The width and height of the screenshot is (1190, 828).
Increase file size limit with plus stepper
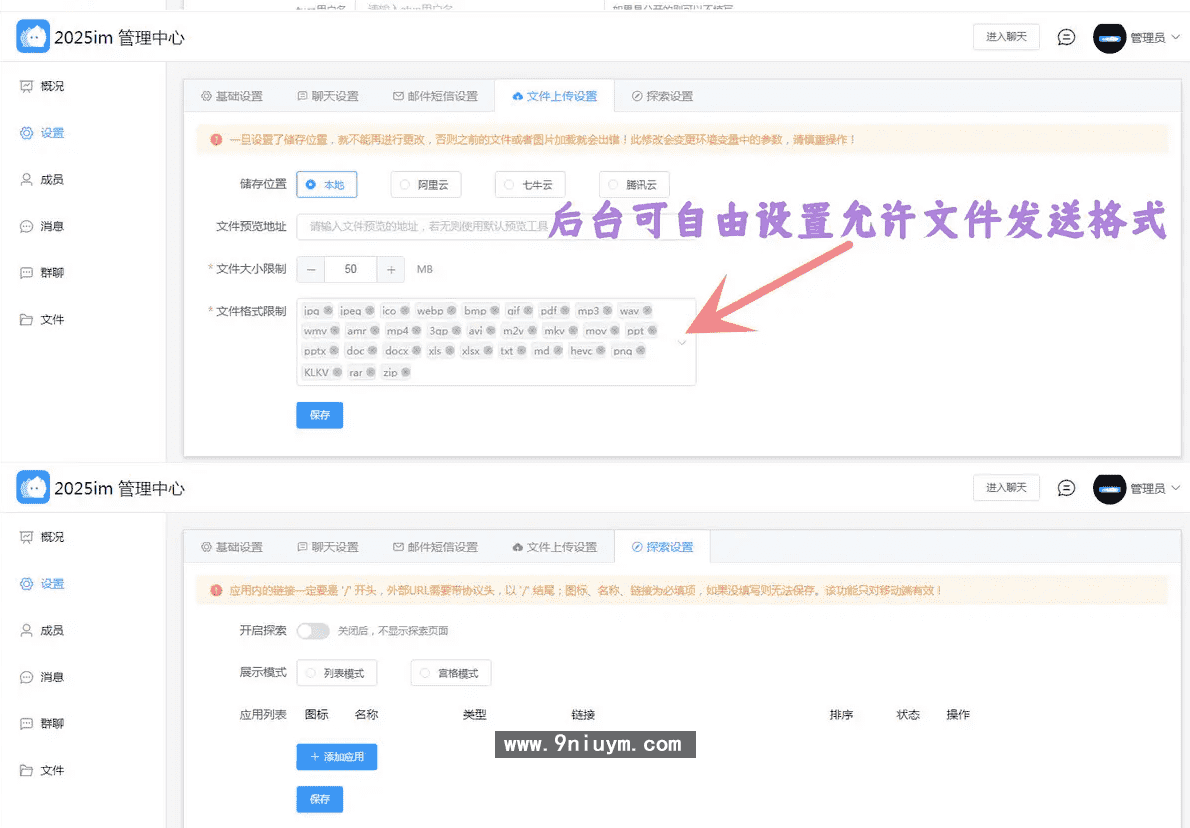[x=391, y=269]
